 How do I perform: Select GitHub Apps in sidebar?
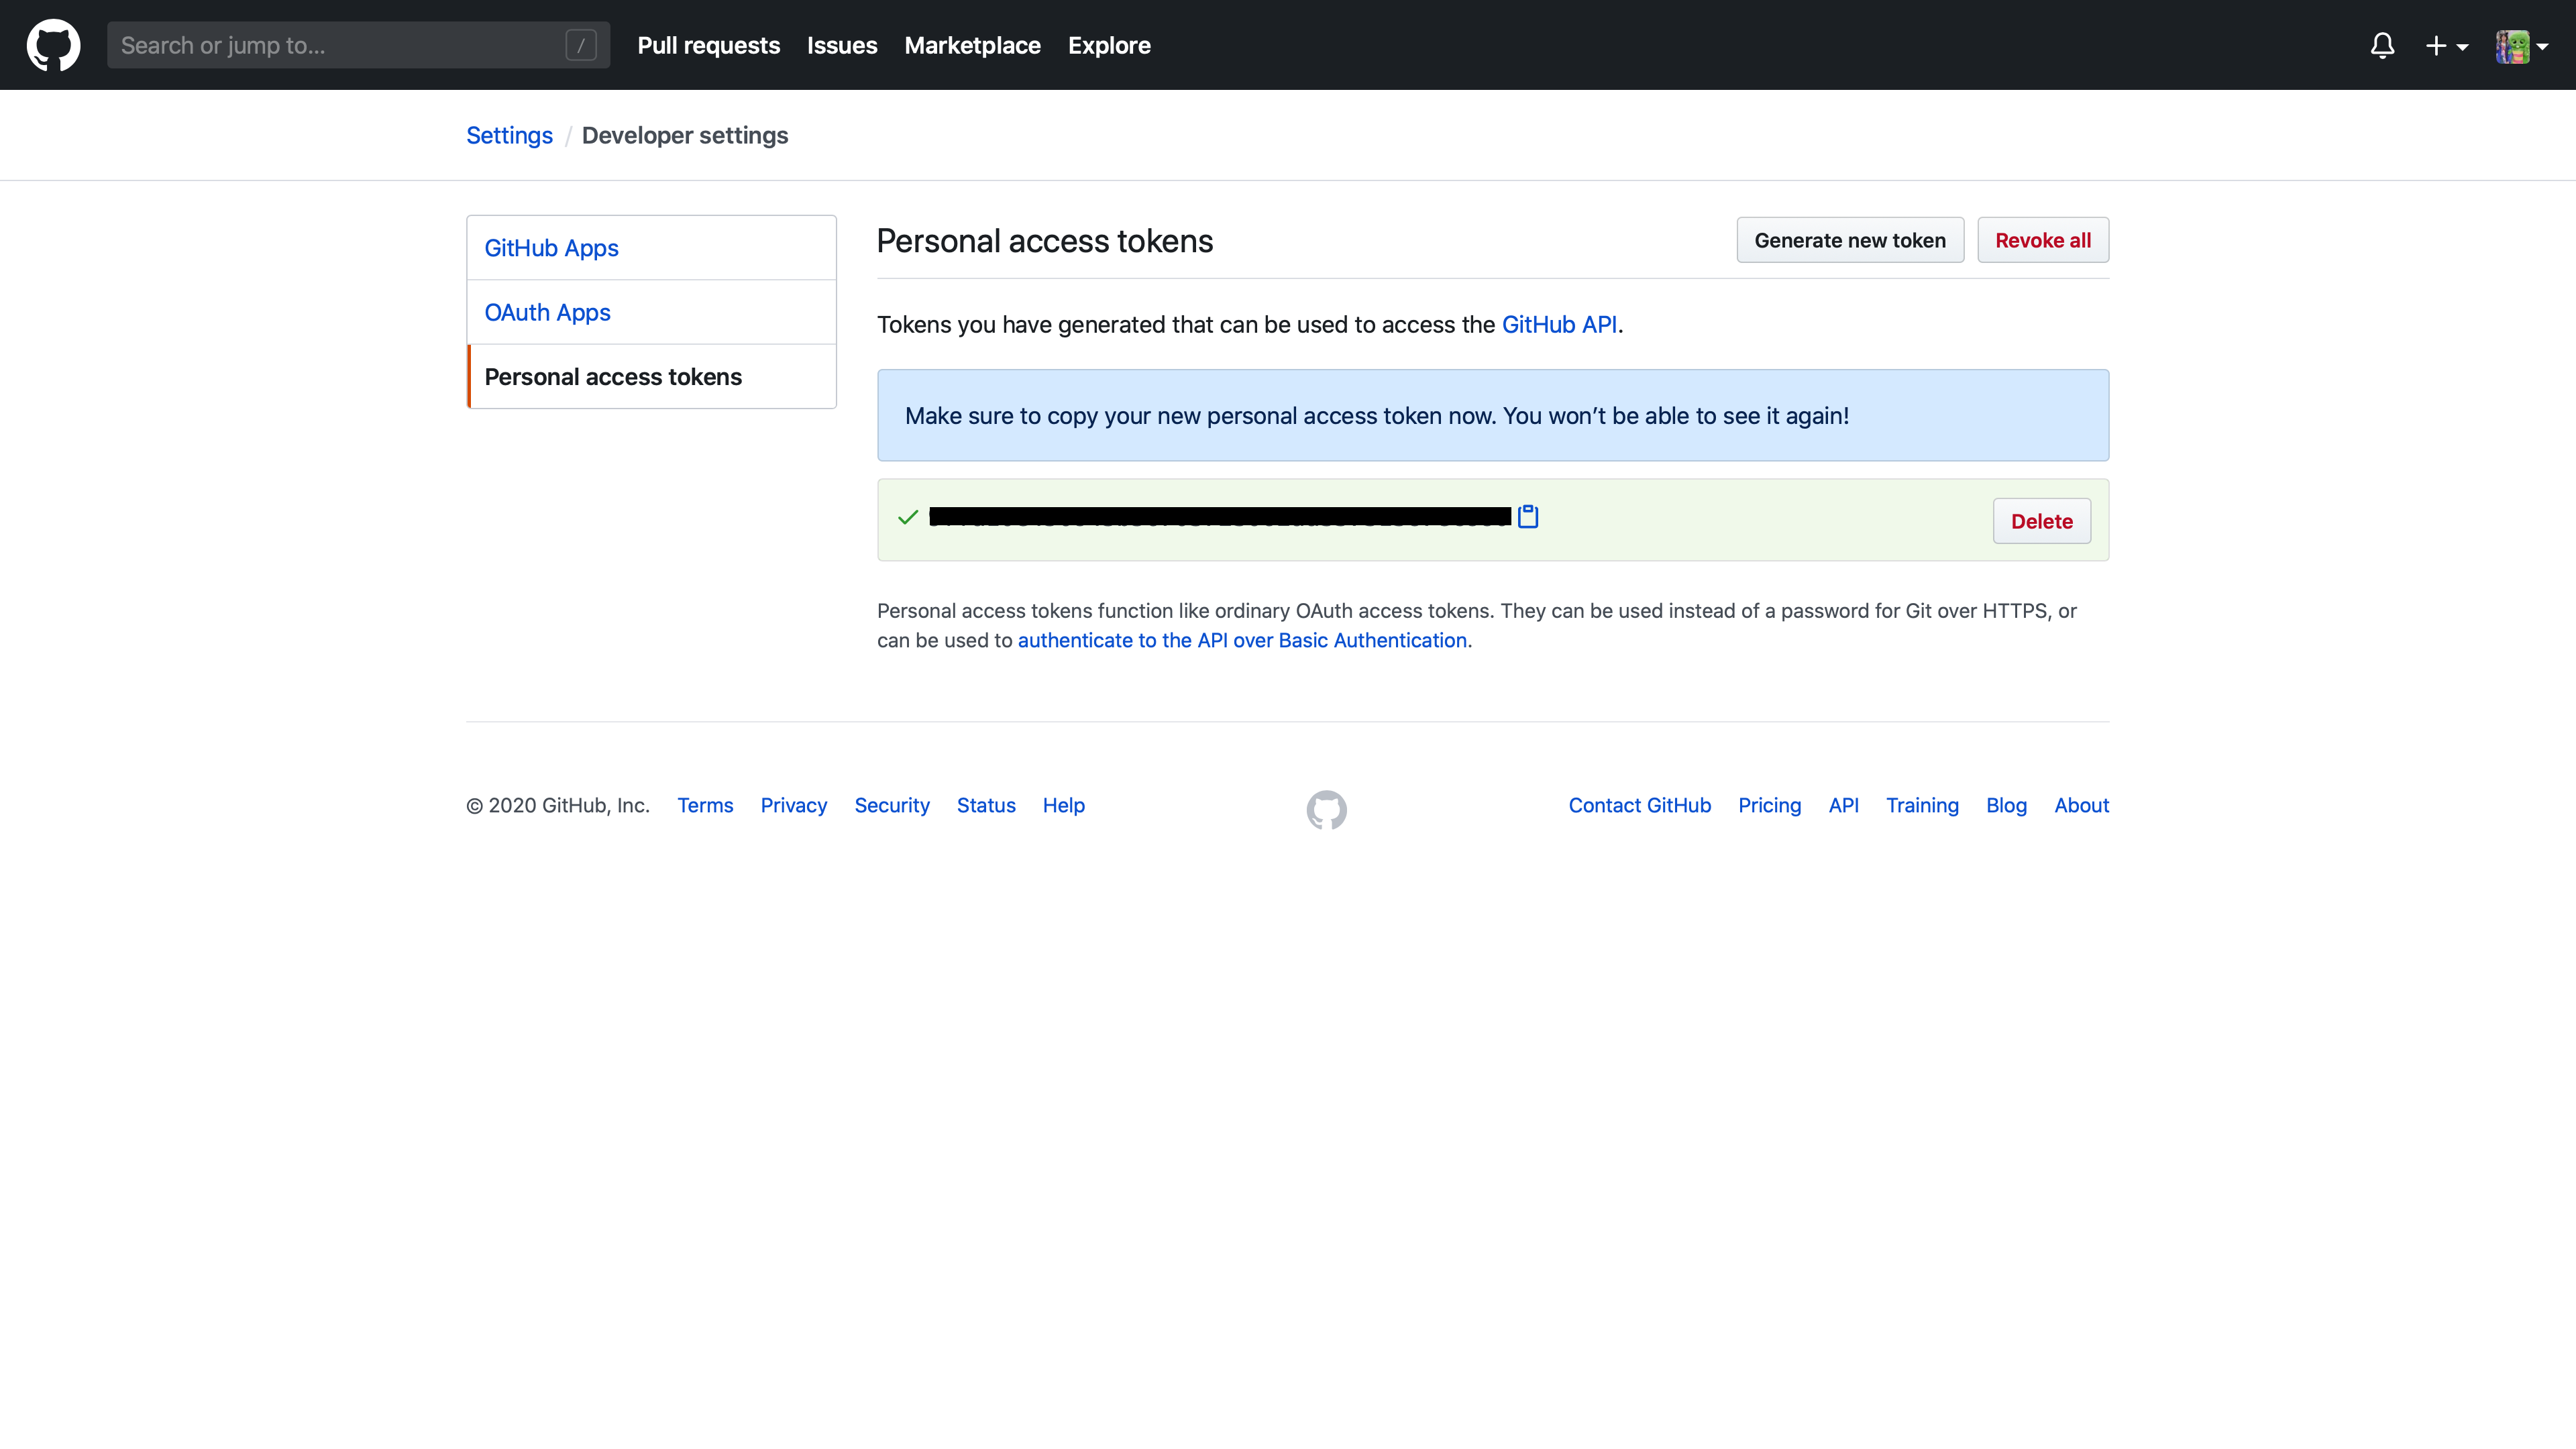651,247
